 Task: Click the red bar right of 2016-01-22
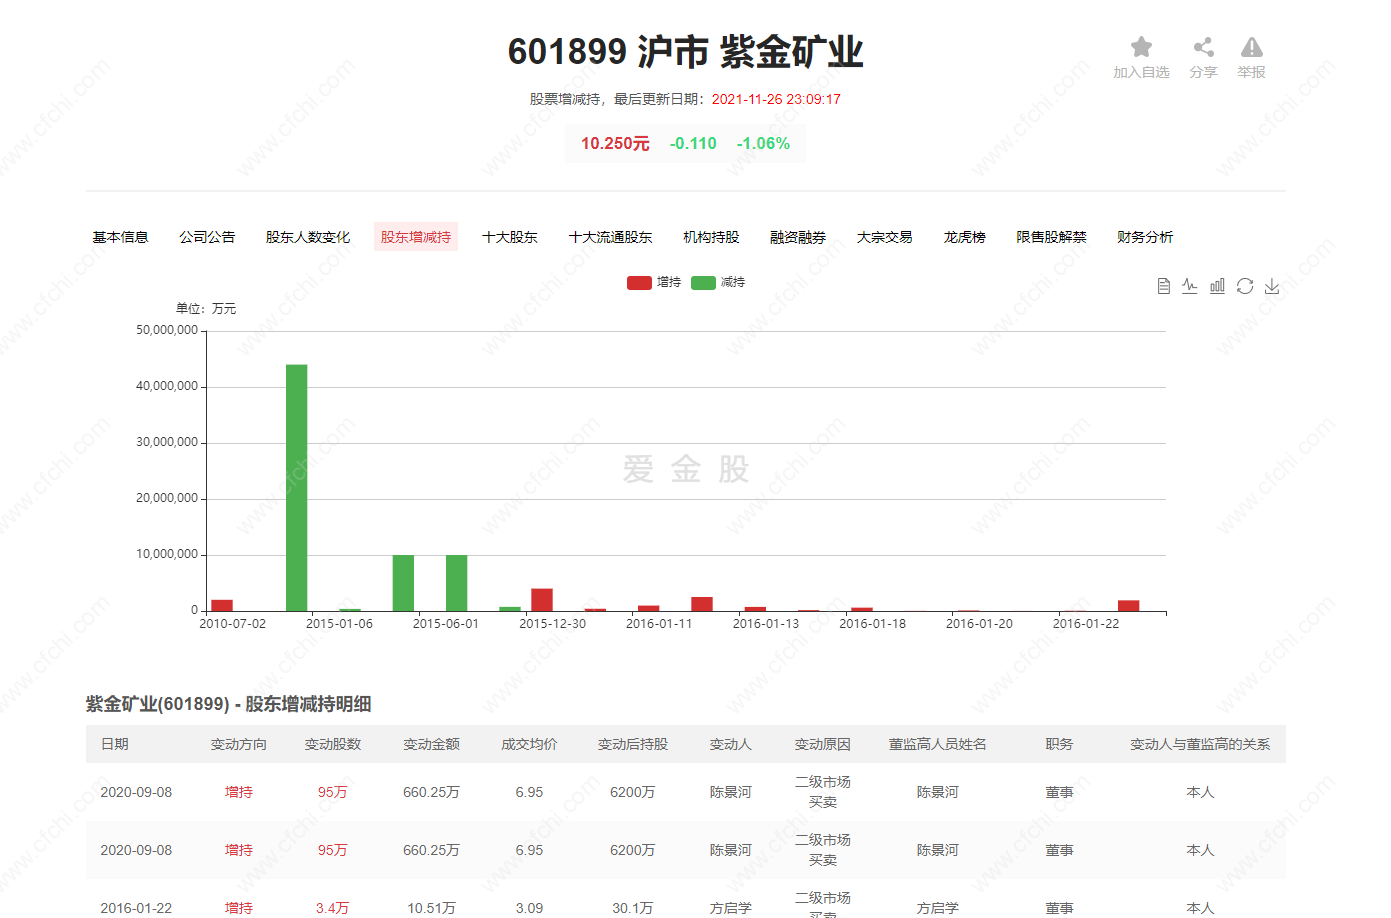pyautogui.click(x=1128, y=605)
